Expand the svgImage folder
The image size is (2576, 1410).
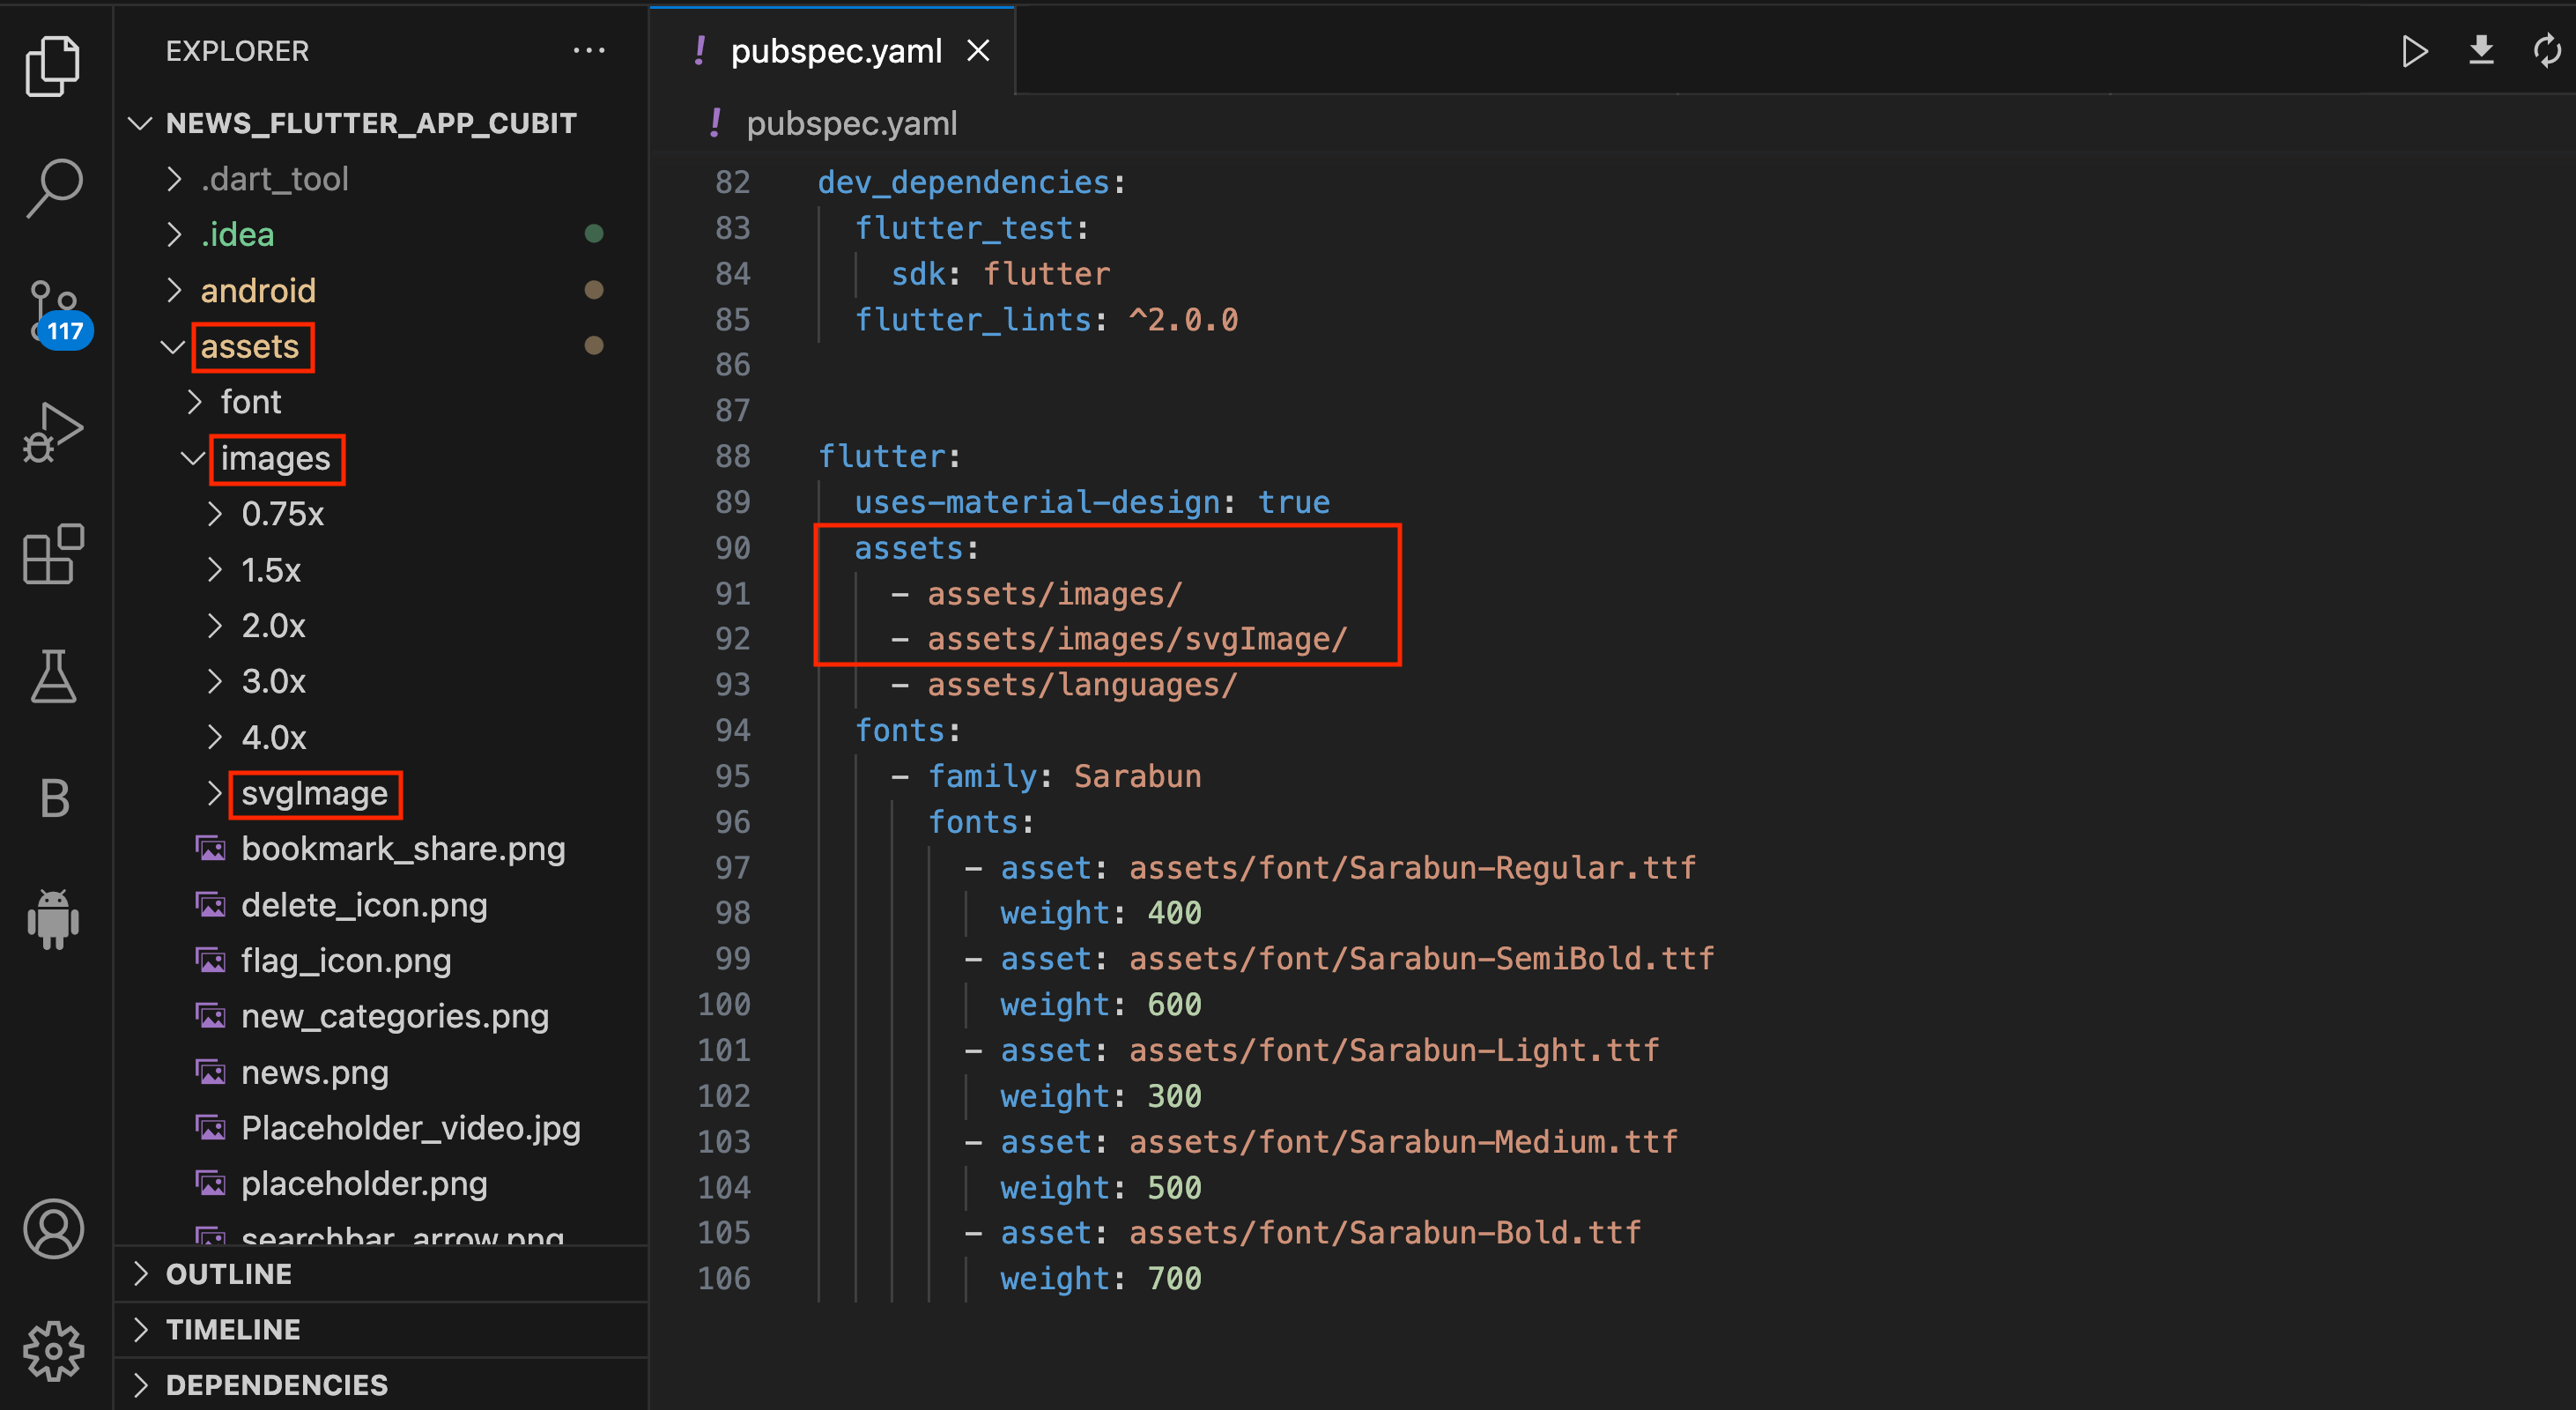313,794
